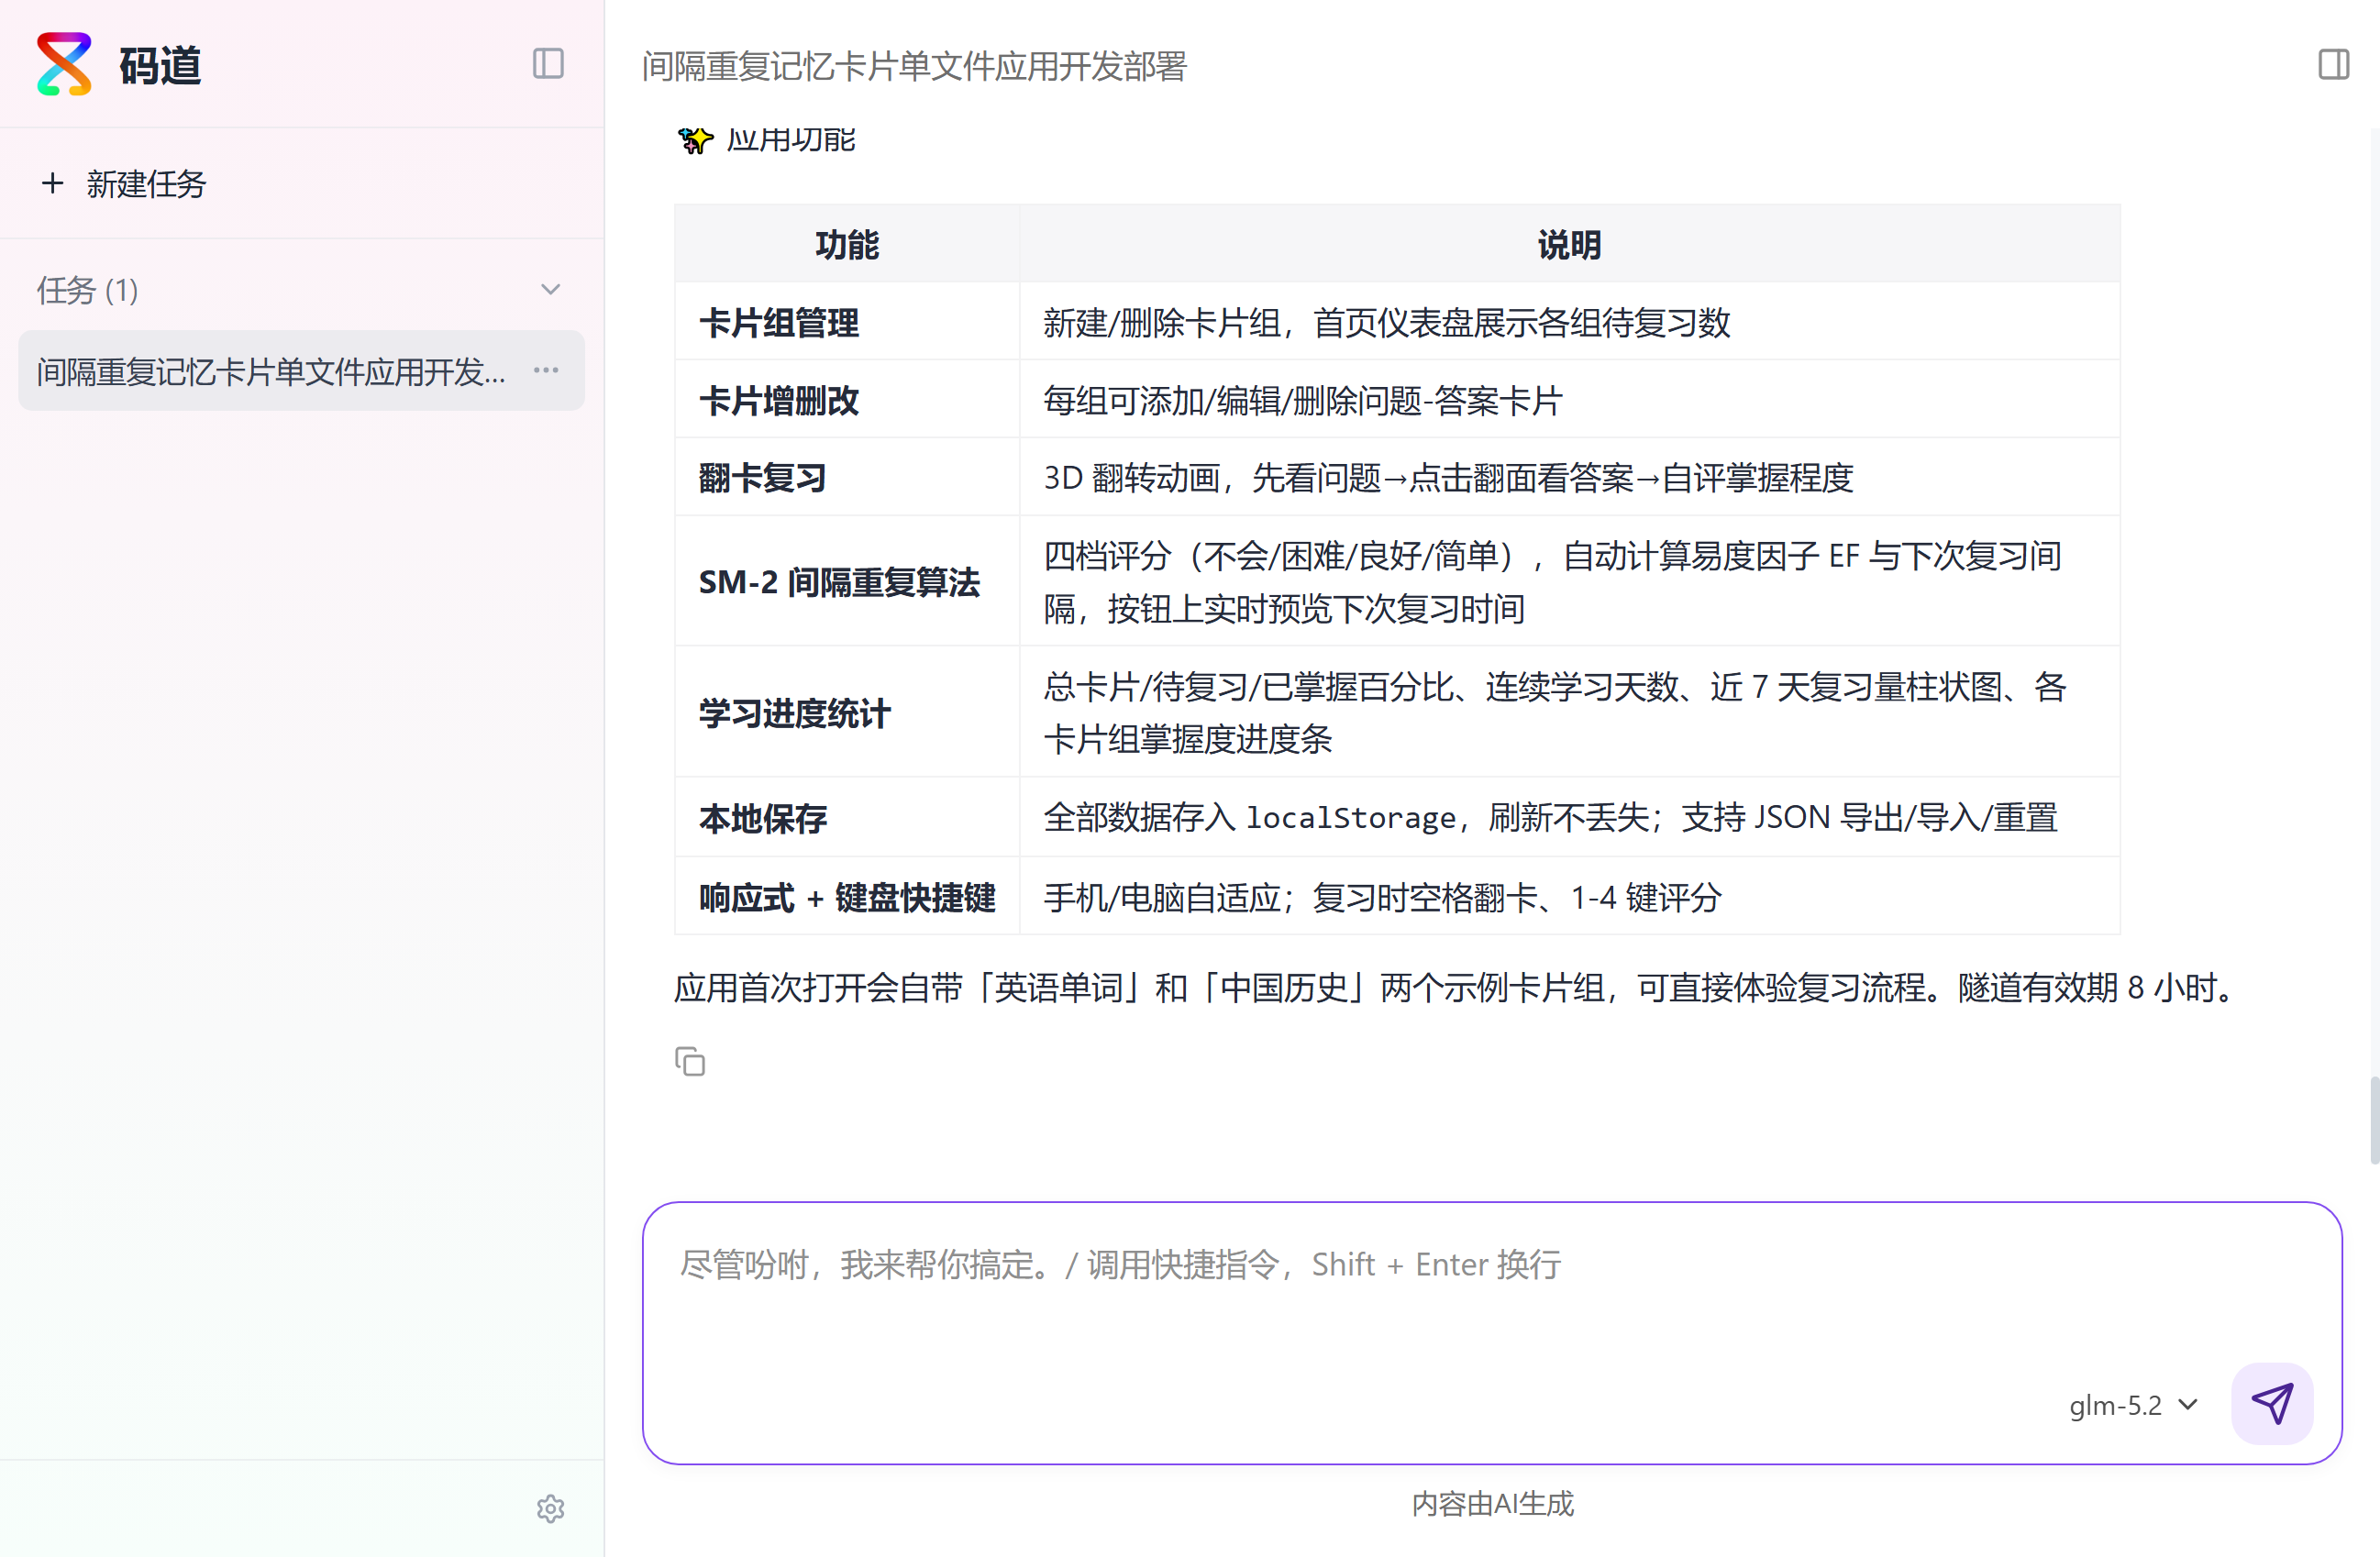This screenshot has height=1557, width=2380.
Task: Send message with the paper plane button
Action: 2271,1403
